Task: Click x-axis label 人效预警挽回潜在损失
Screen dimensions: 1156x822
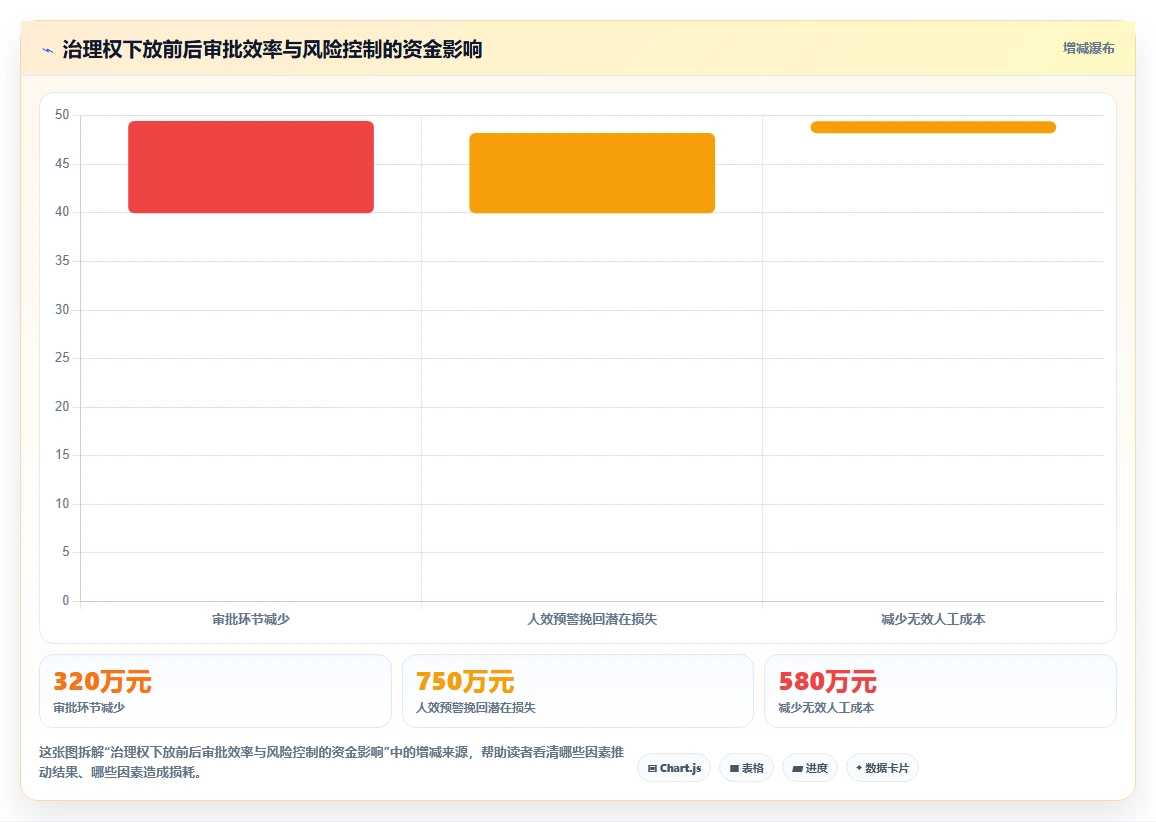Action: 592,619
